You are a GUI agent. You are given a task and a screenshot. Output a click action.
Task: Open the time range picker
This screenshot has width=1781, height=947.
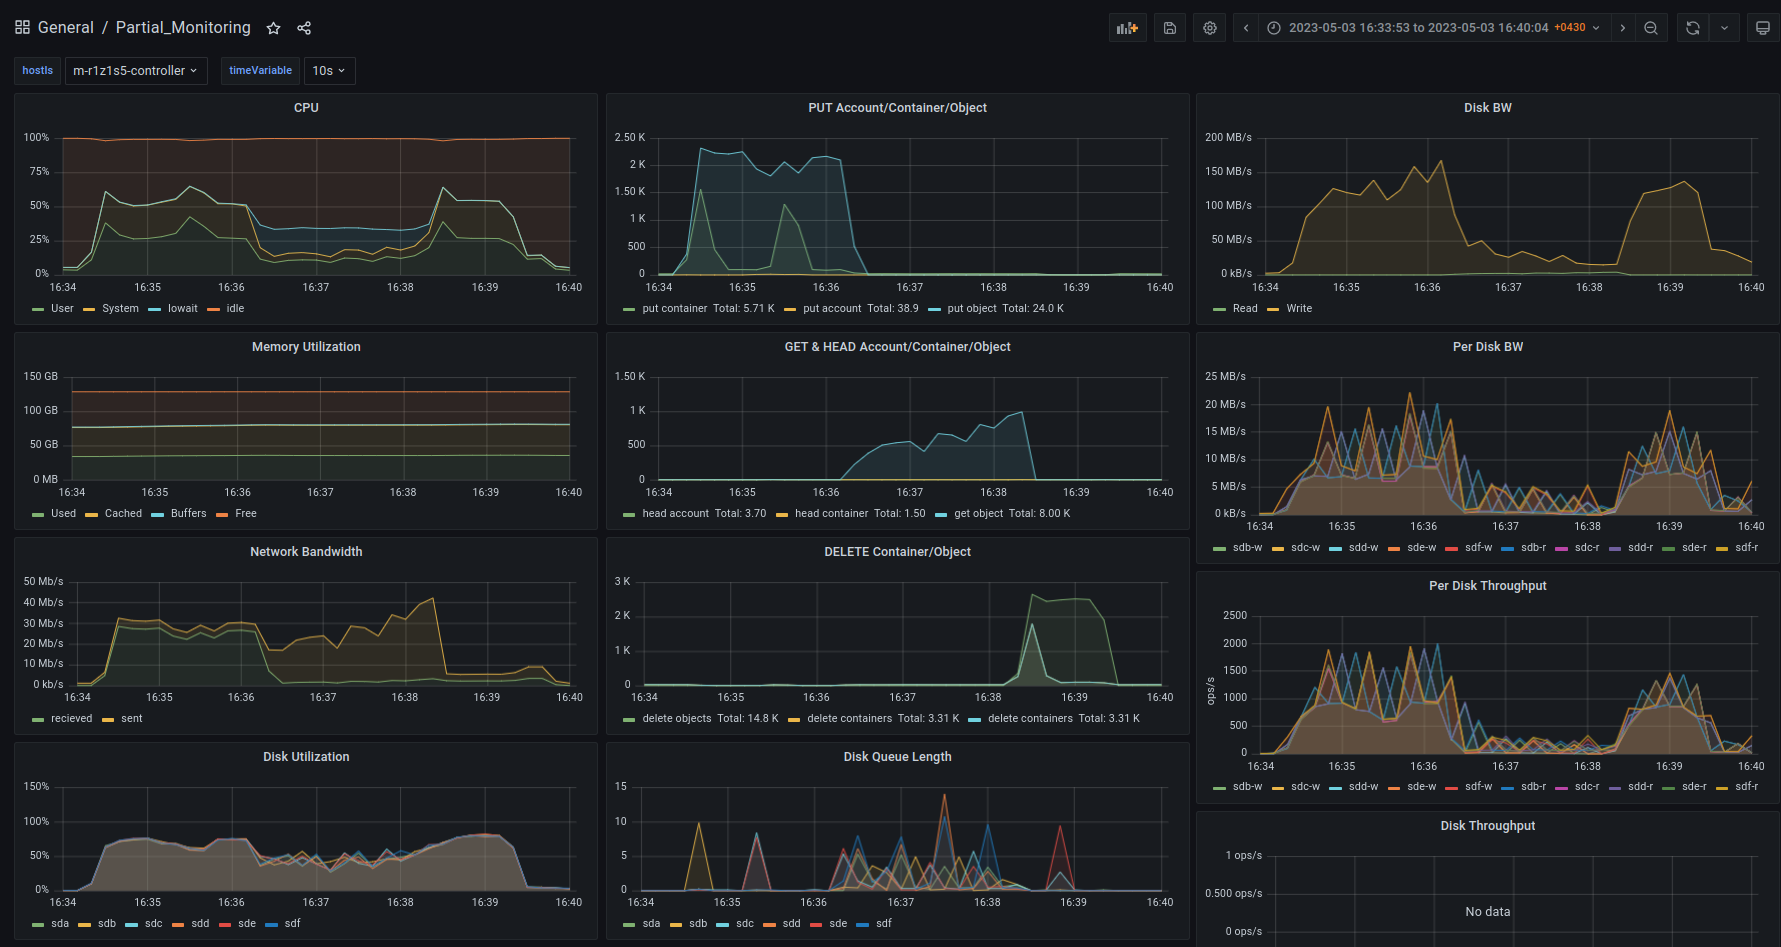pyautogui.click(x=1435, y=28)
